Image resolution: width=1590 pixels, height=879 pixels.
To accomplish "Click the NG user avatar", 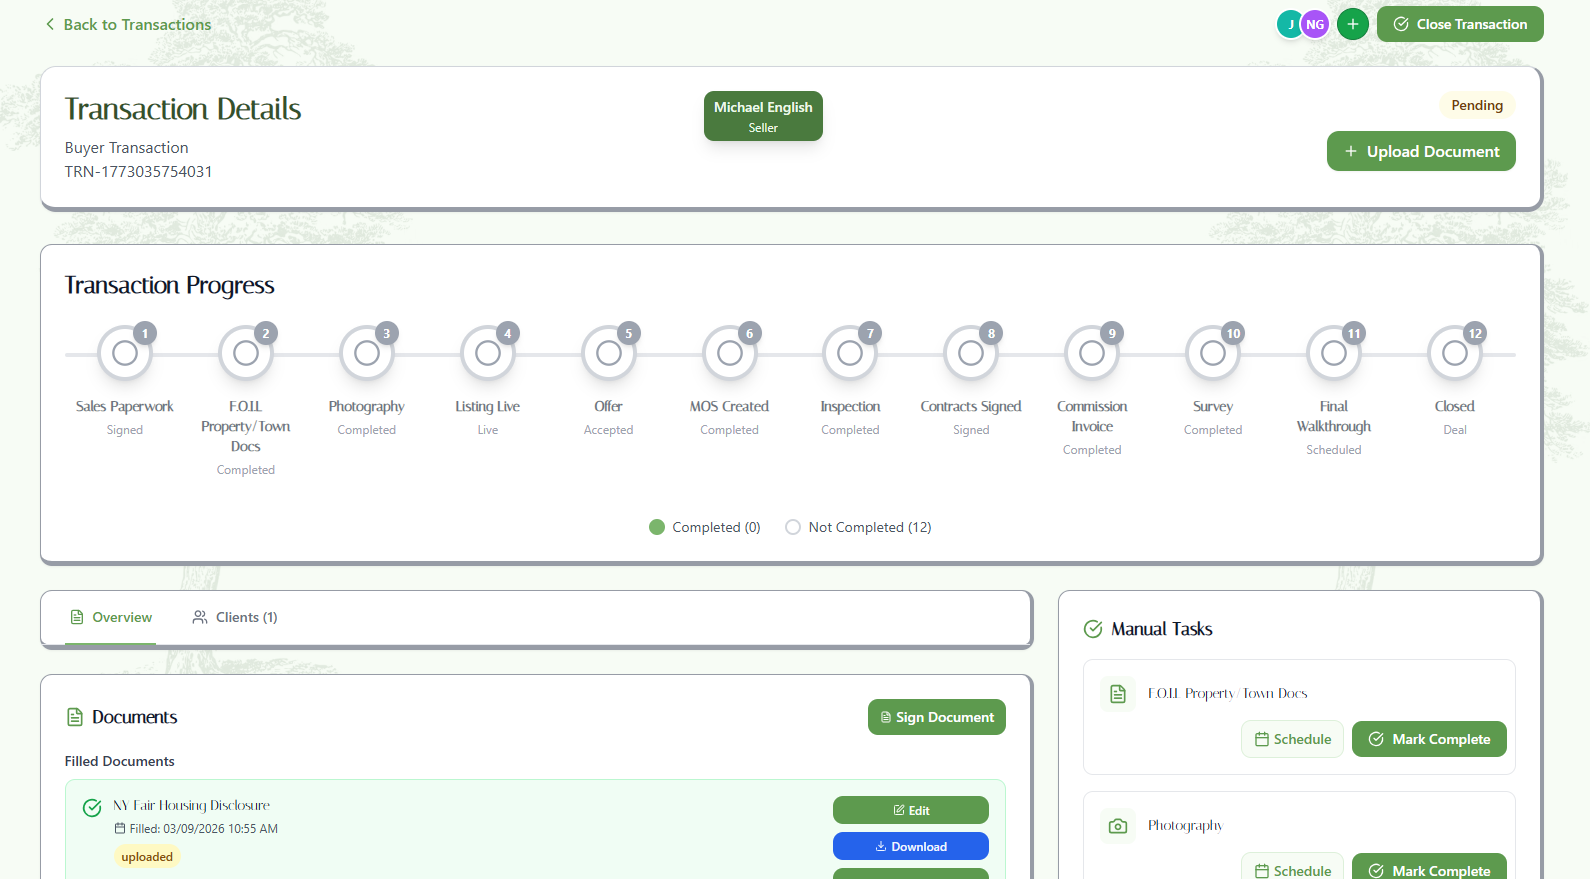I will (1315, 24).
